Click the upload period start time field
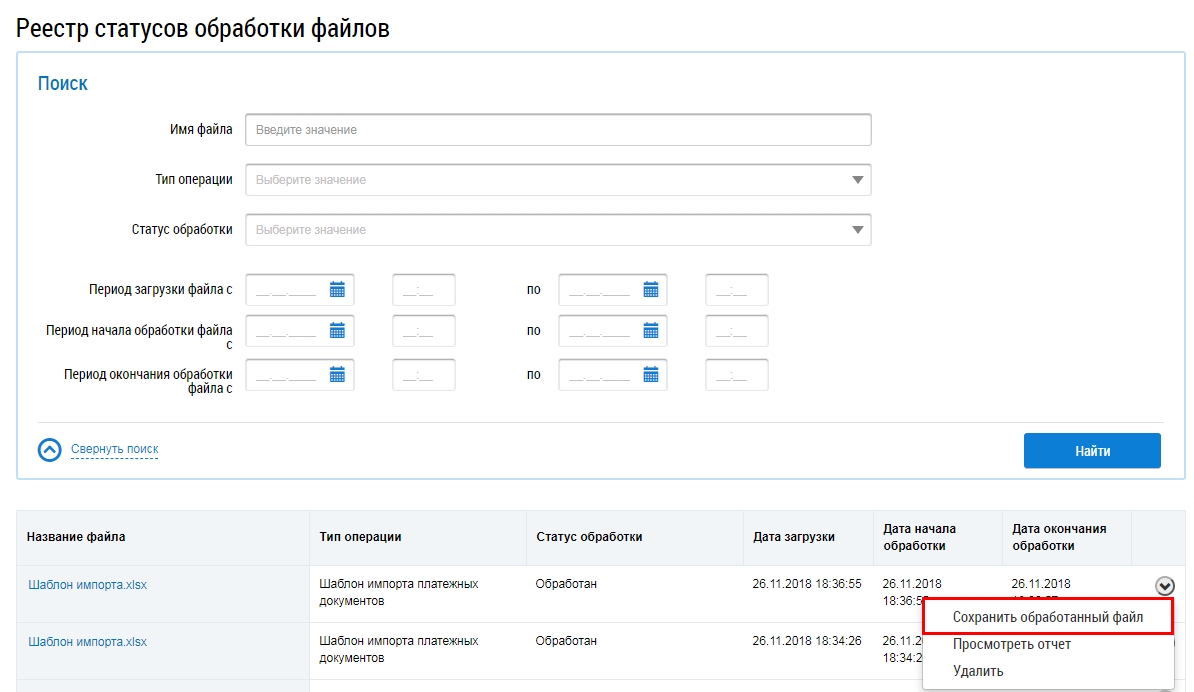This screenshot has width=1194, height=692. [424, 290]
